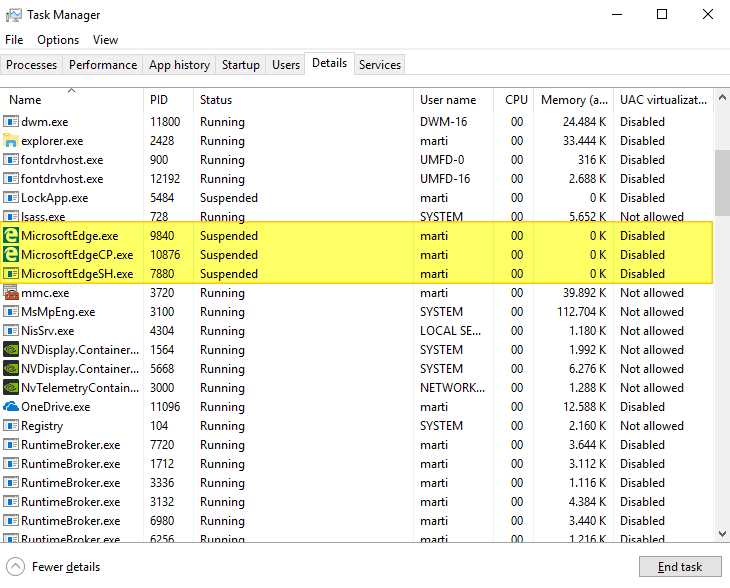Screen dimensions: 730x588
Task: Click the Fewer details link
Action: click(66, 567)
